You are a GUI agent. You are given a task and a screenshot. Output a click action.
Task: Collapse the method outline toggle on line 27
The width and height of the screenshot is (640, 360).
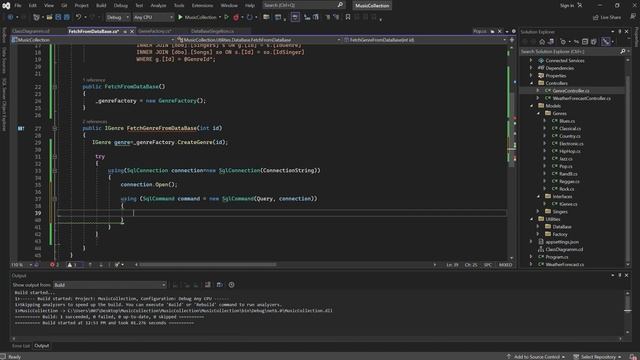[55, 128]
